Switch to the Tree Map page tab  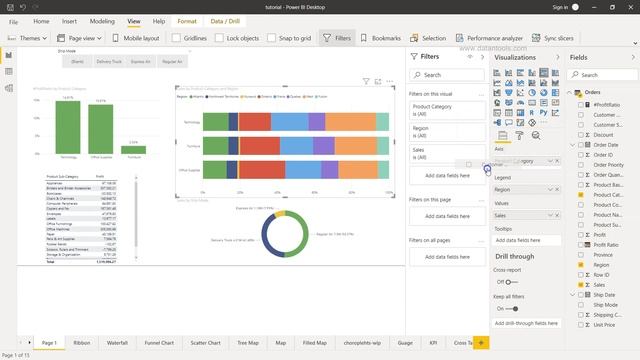(x=248, y=343)
